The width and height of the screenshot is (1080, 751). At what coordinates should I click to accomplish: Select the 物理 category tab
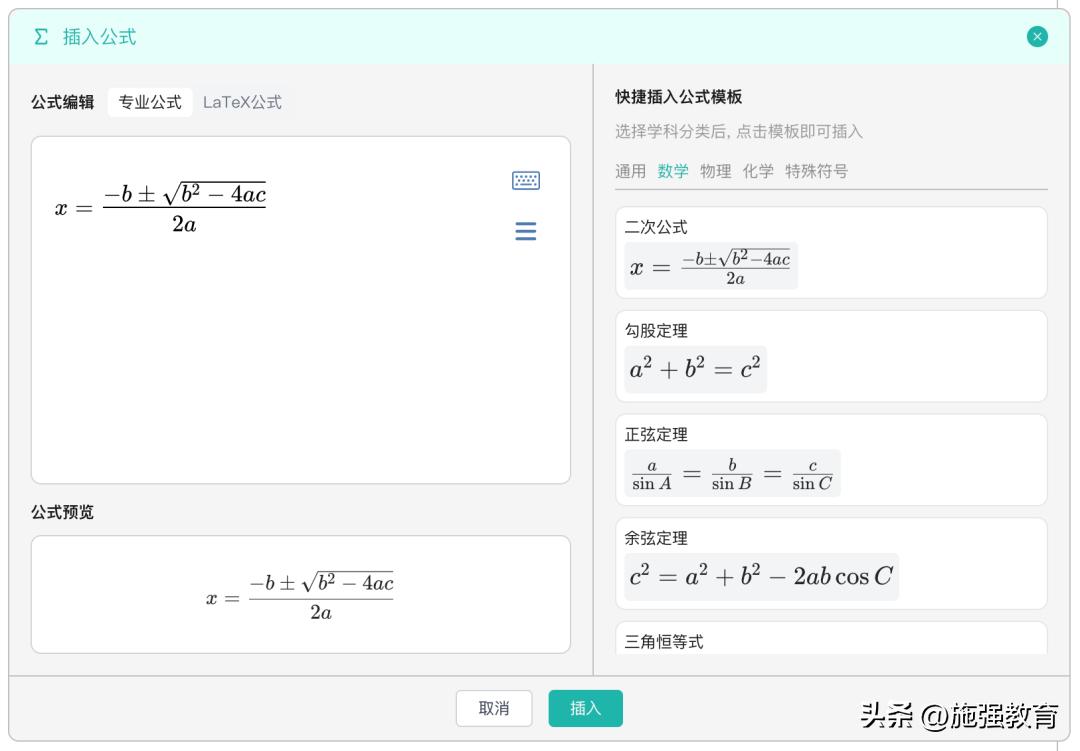click(716, 171)
